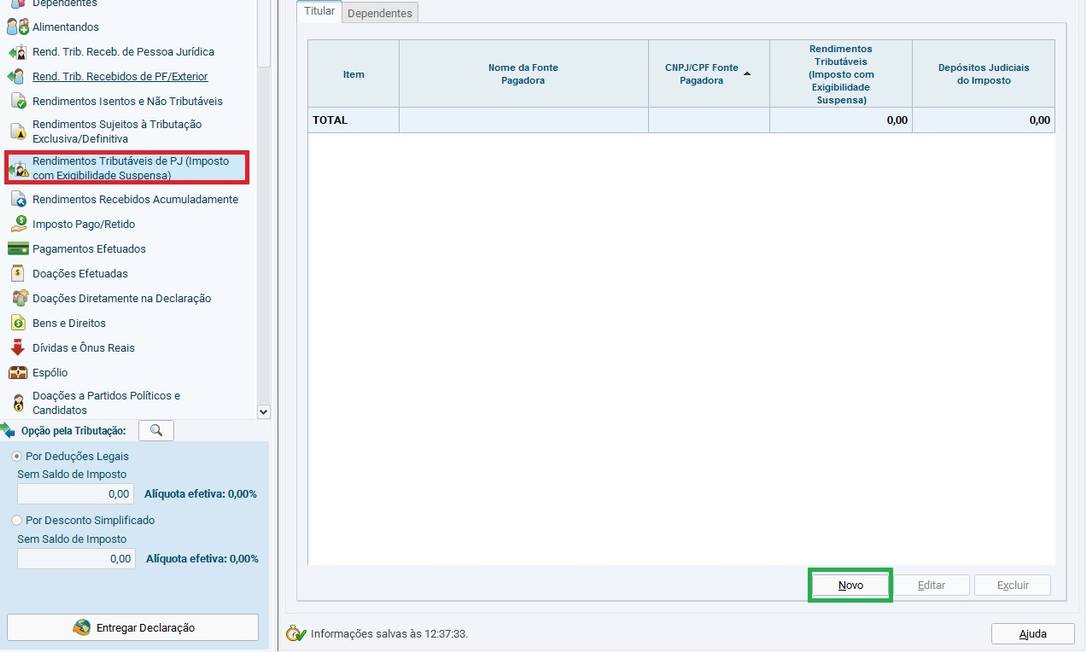
Task: Open Ajuda help button
Action: click(1032, 634)
